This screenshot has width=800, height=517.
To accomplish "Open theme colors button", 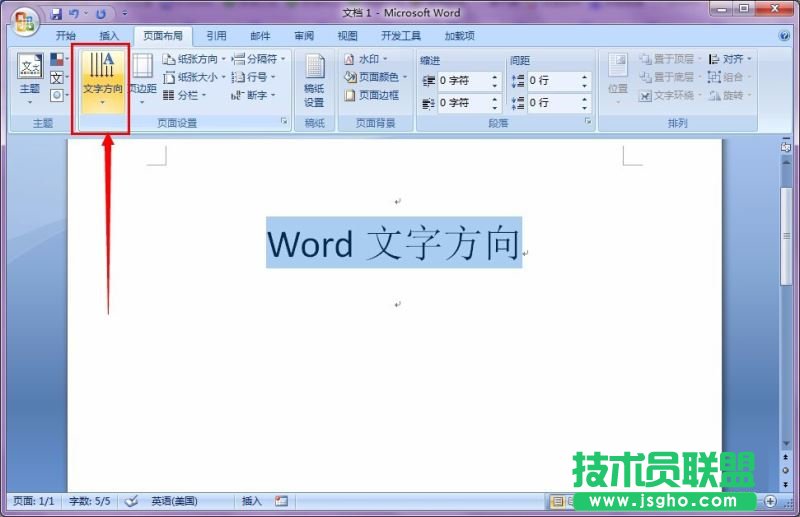I will tap(58, 59).
